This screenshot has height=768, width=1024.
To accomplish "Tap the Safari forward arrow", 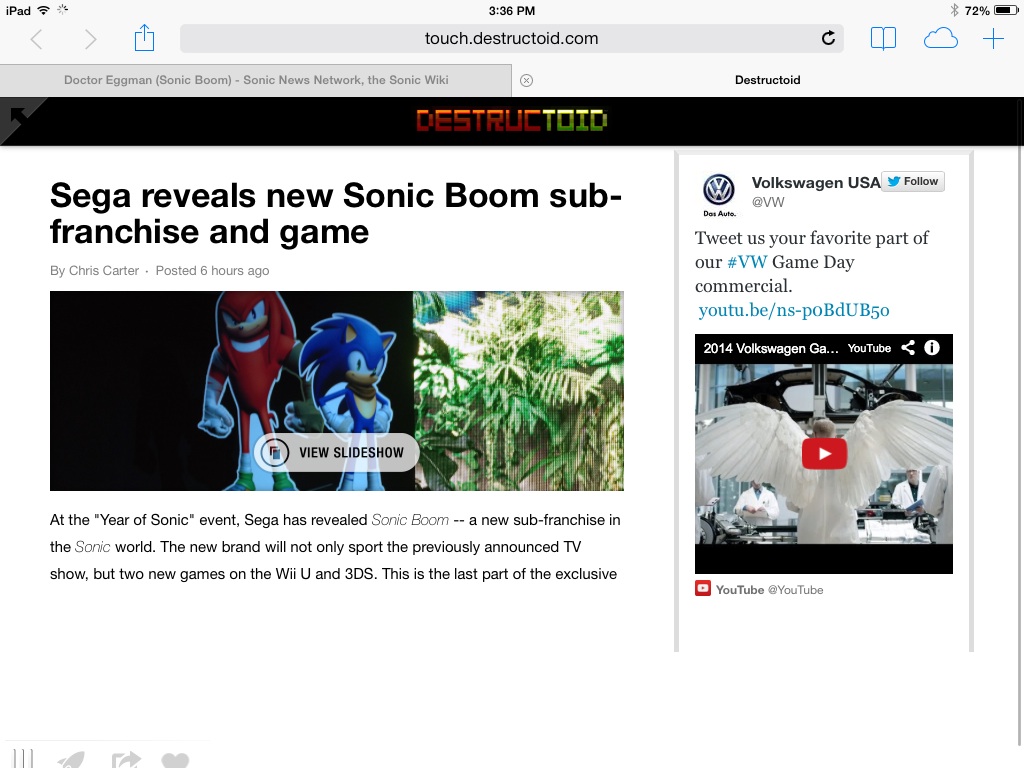I will click(91, 39).
